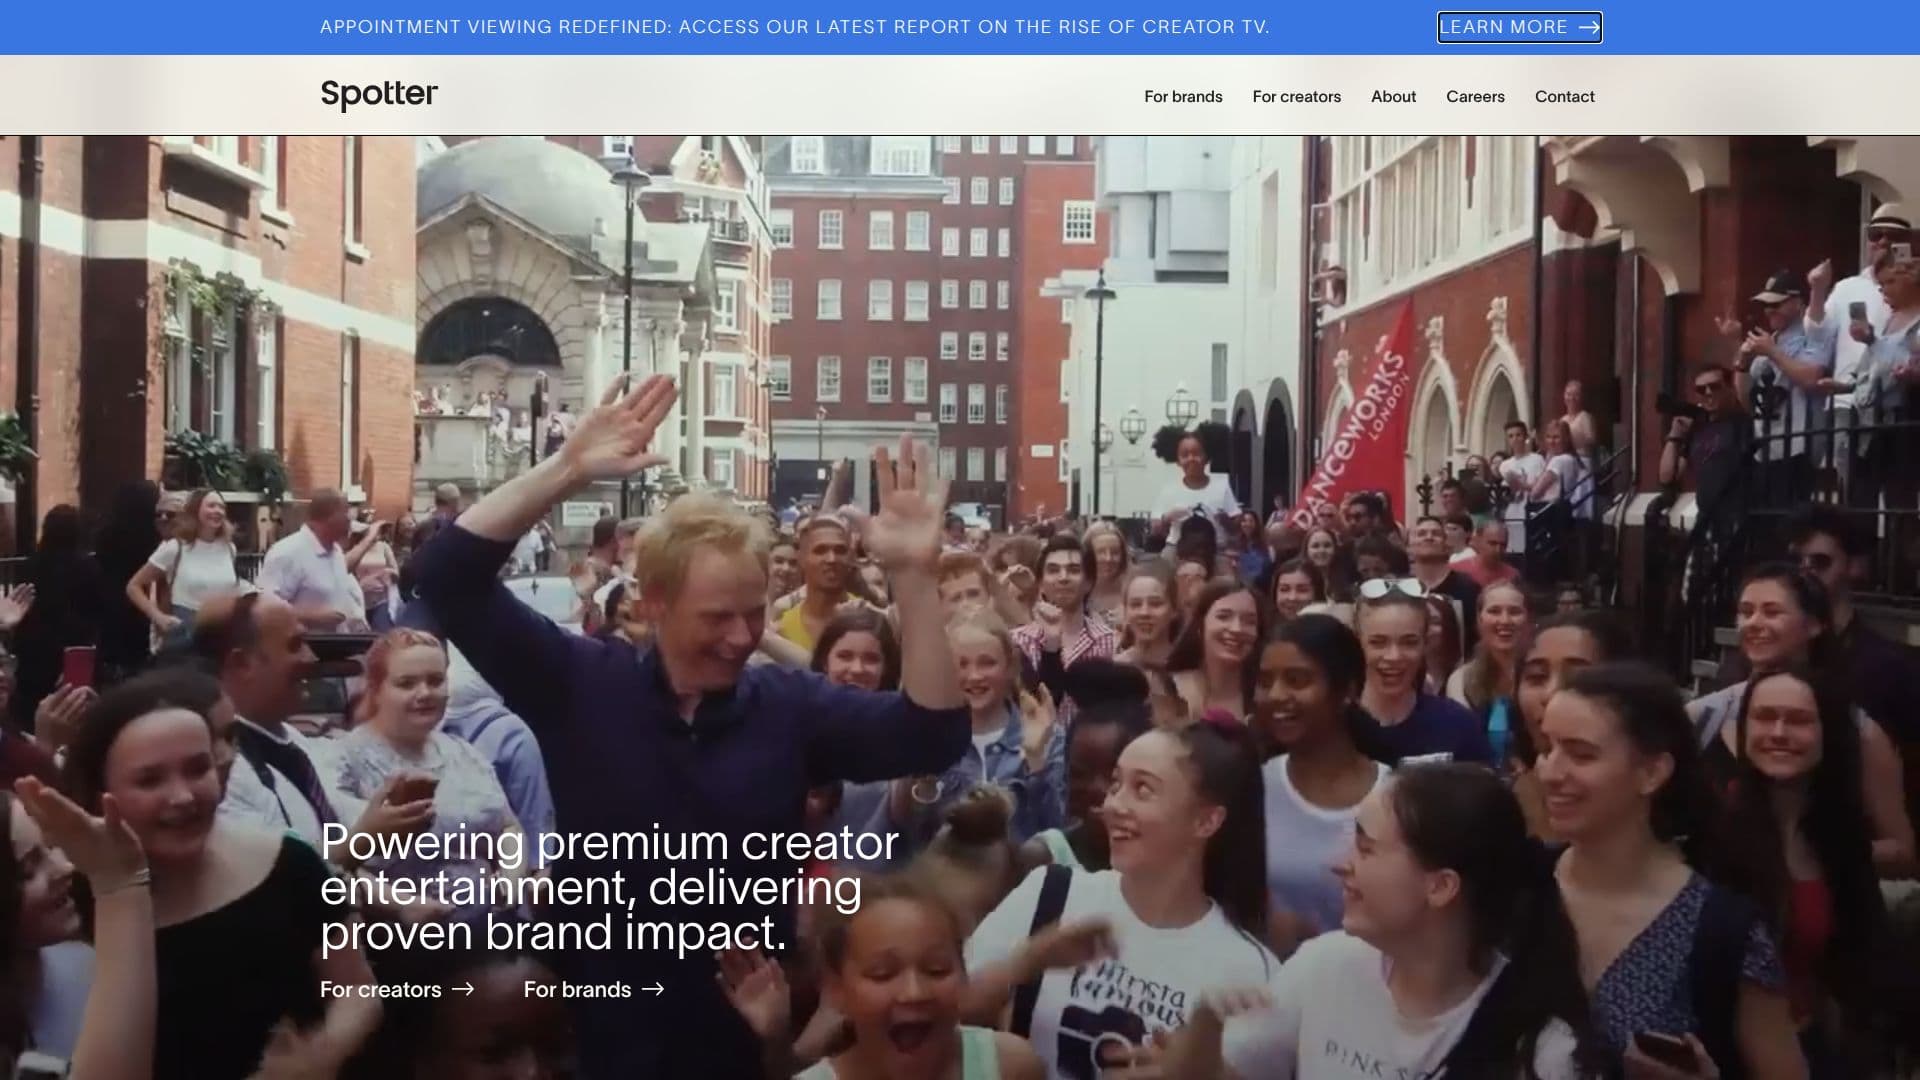Screen dimensions: 1920x1080
Task: Follow the hero For brands link
Action: 594,989
